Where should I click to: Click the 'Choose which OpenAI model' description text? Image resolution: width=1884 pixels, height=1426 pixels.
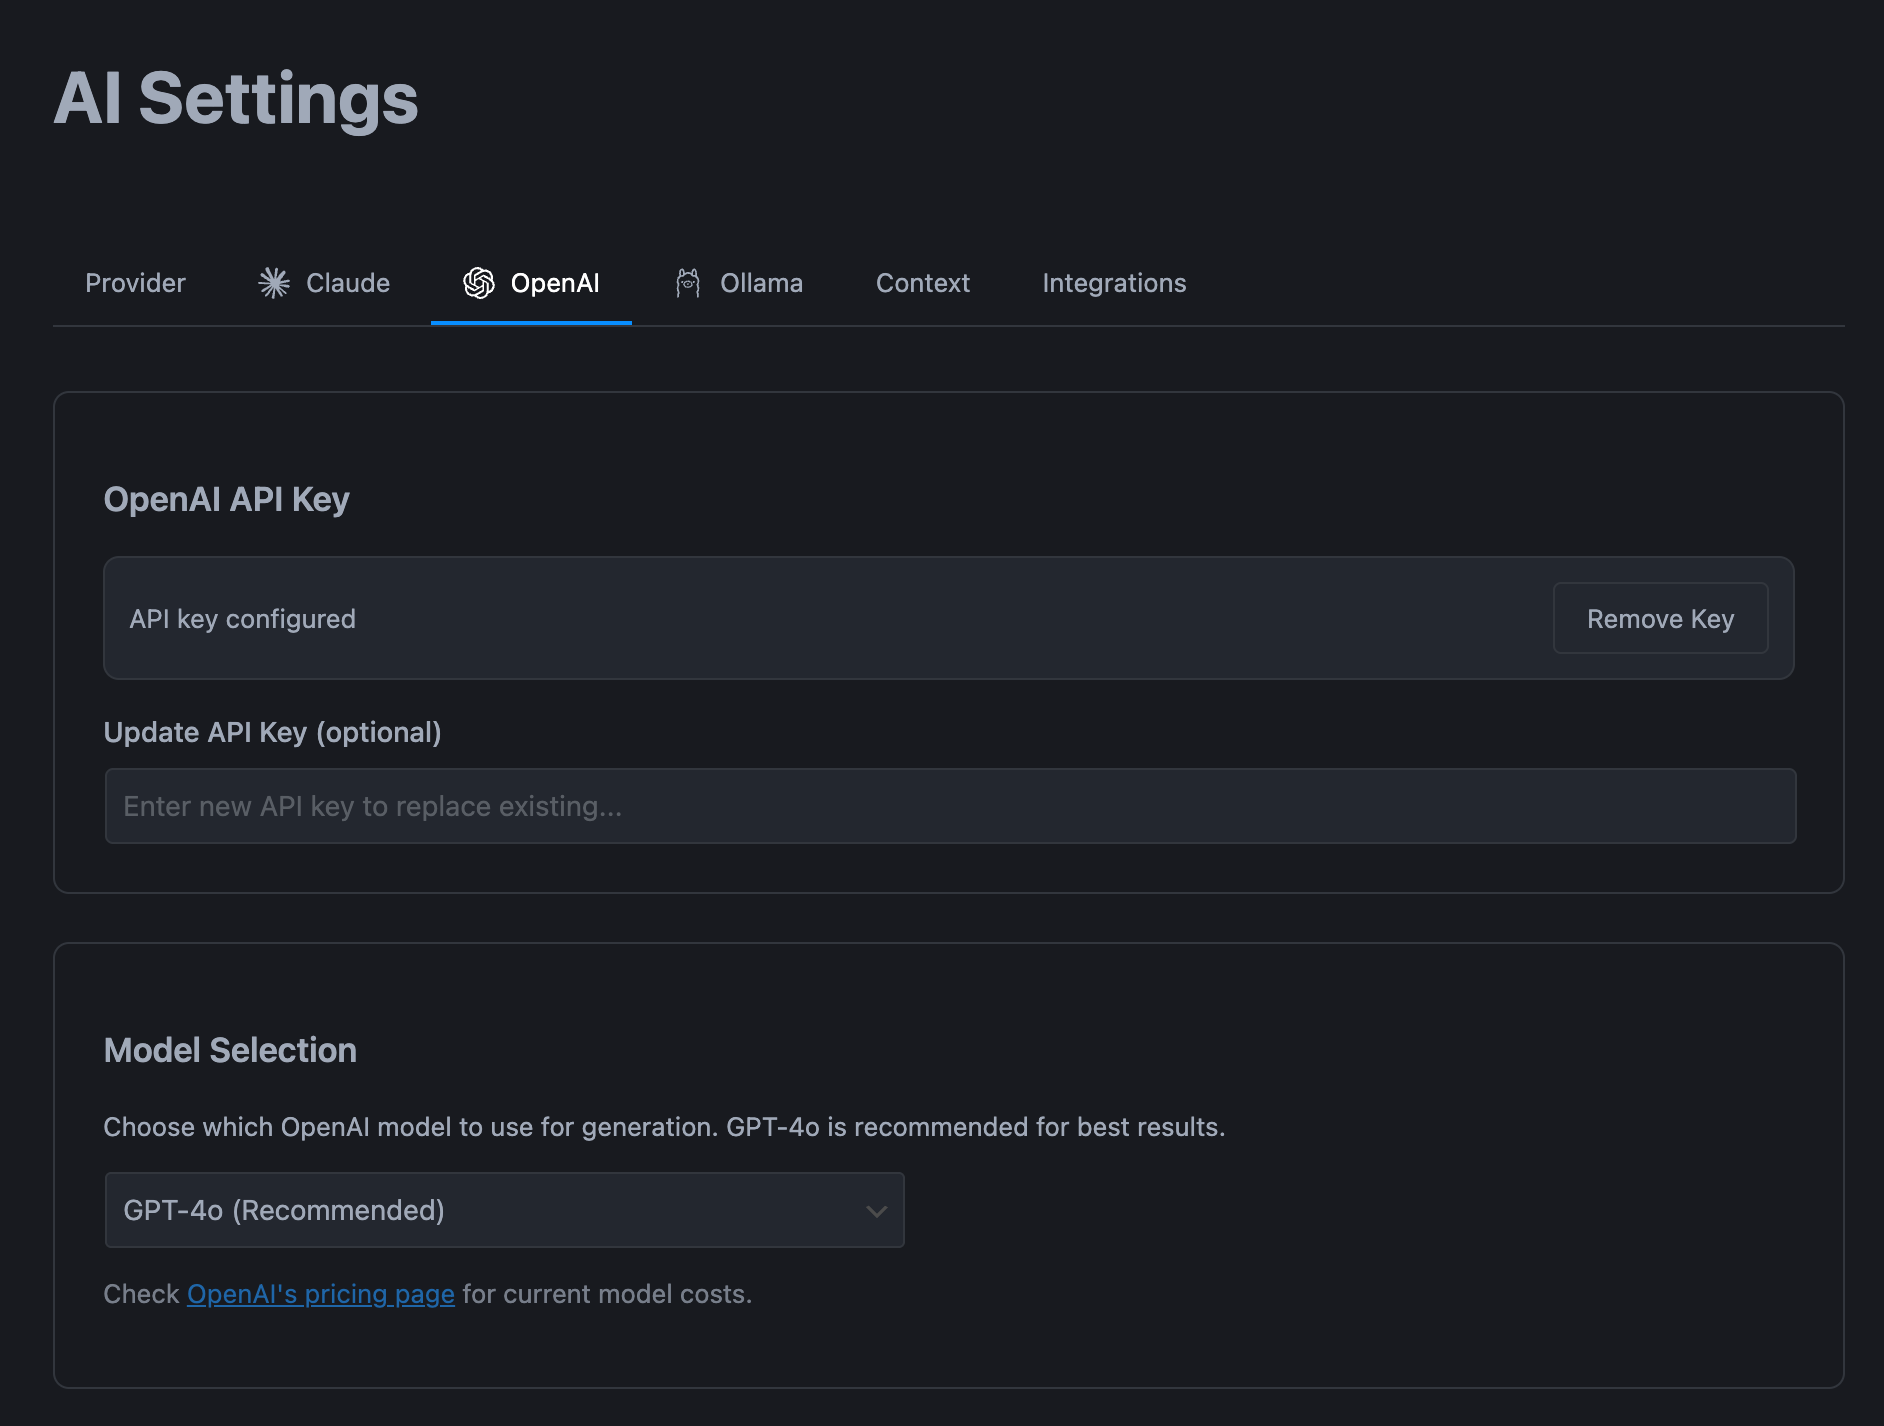(664, 1127)
